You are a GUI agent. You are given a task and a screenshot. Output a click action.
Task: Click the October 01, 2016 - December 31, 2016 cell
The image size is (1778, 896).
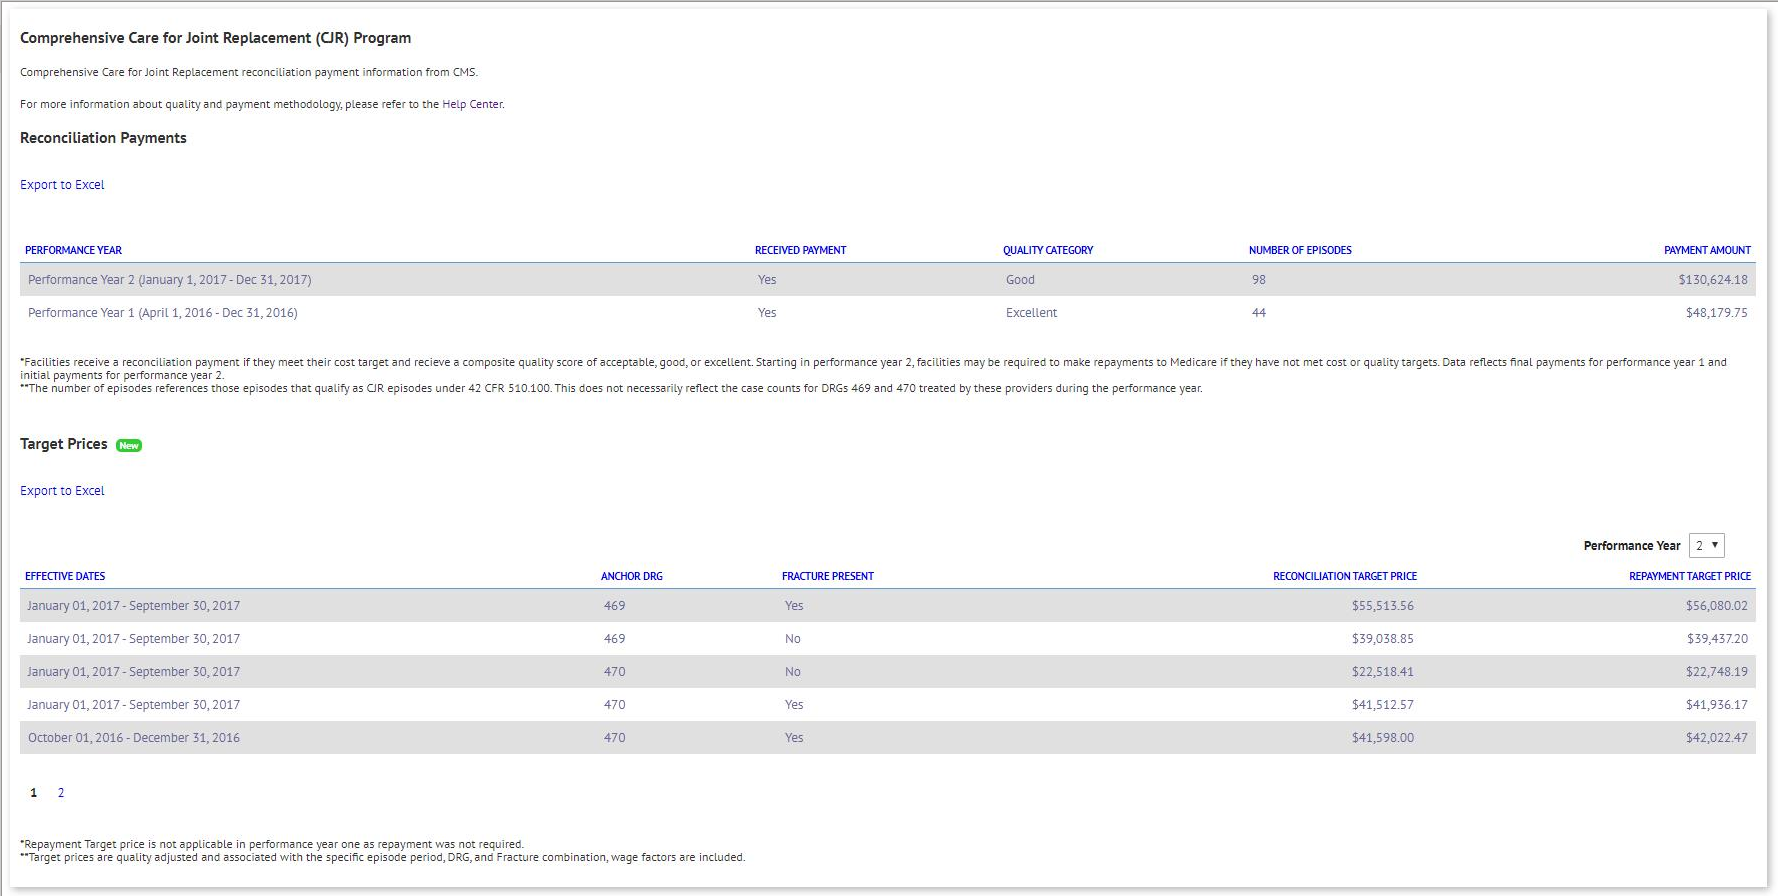point(134,738)
